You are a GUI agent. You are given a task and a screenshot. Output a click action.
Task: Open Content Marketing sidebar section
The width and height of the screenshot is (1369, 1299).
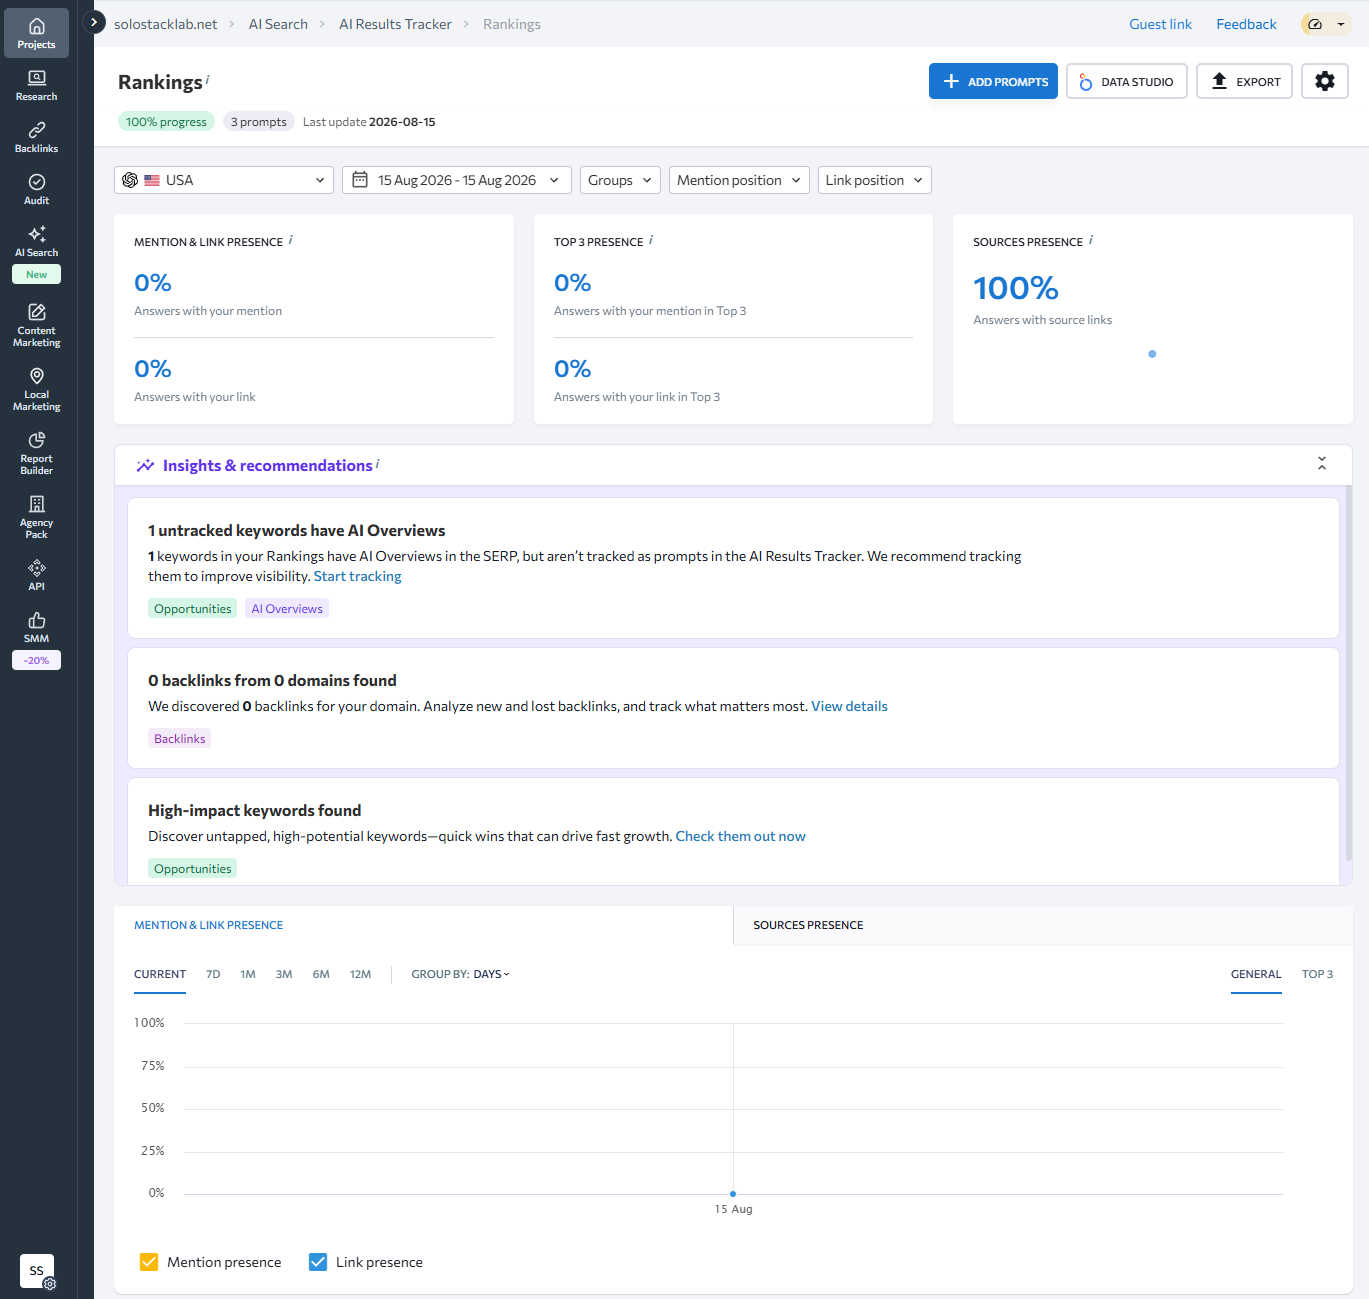point(36,325)
